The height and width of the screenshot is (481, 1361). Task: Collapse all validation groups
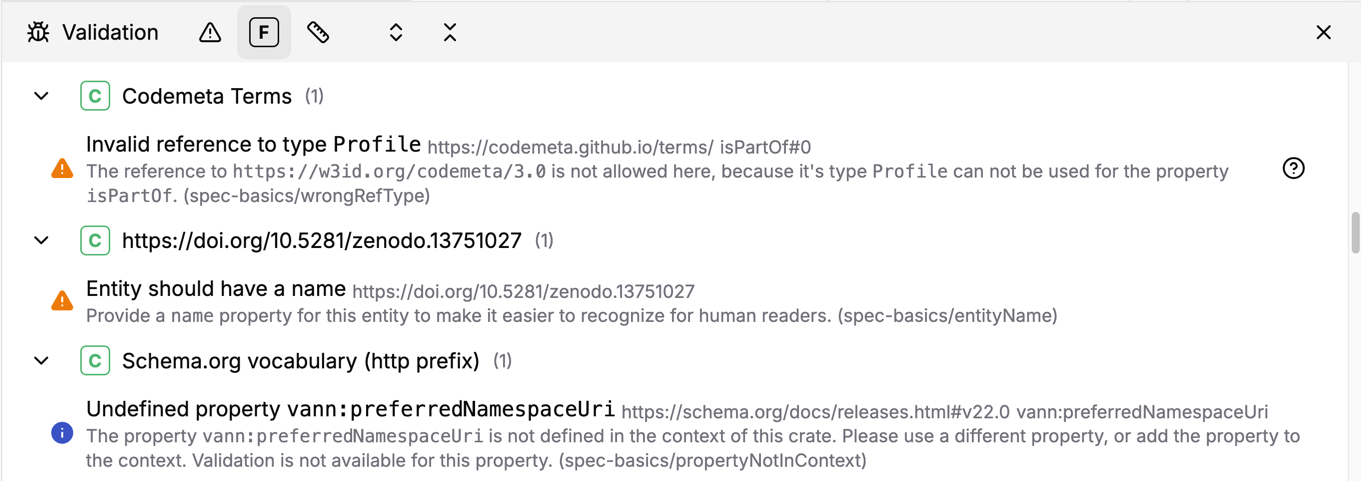(450, 32)
